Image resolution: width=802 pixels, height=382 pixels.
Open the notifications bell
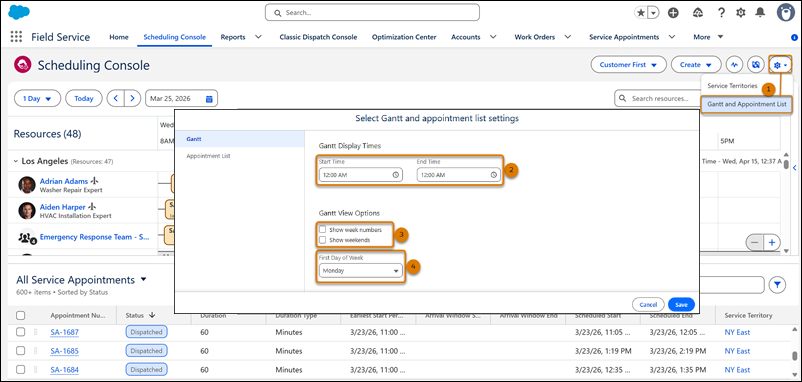click(761, 13)
